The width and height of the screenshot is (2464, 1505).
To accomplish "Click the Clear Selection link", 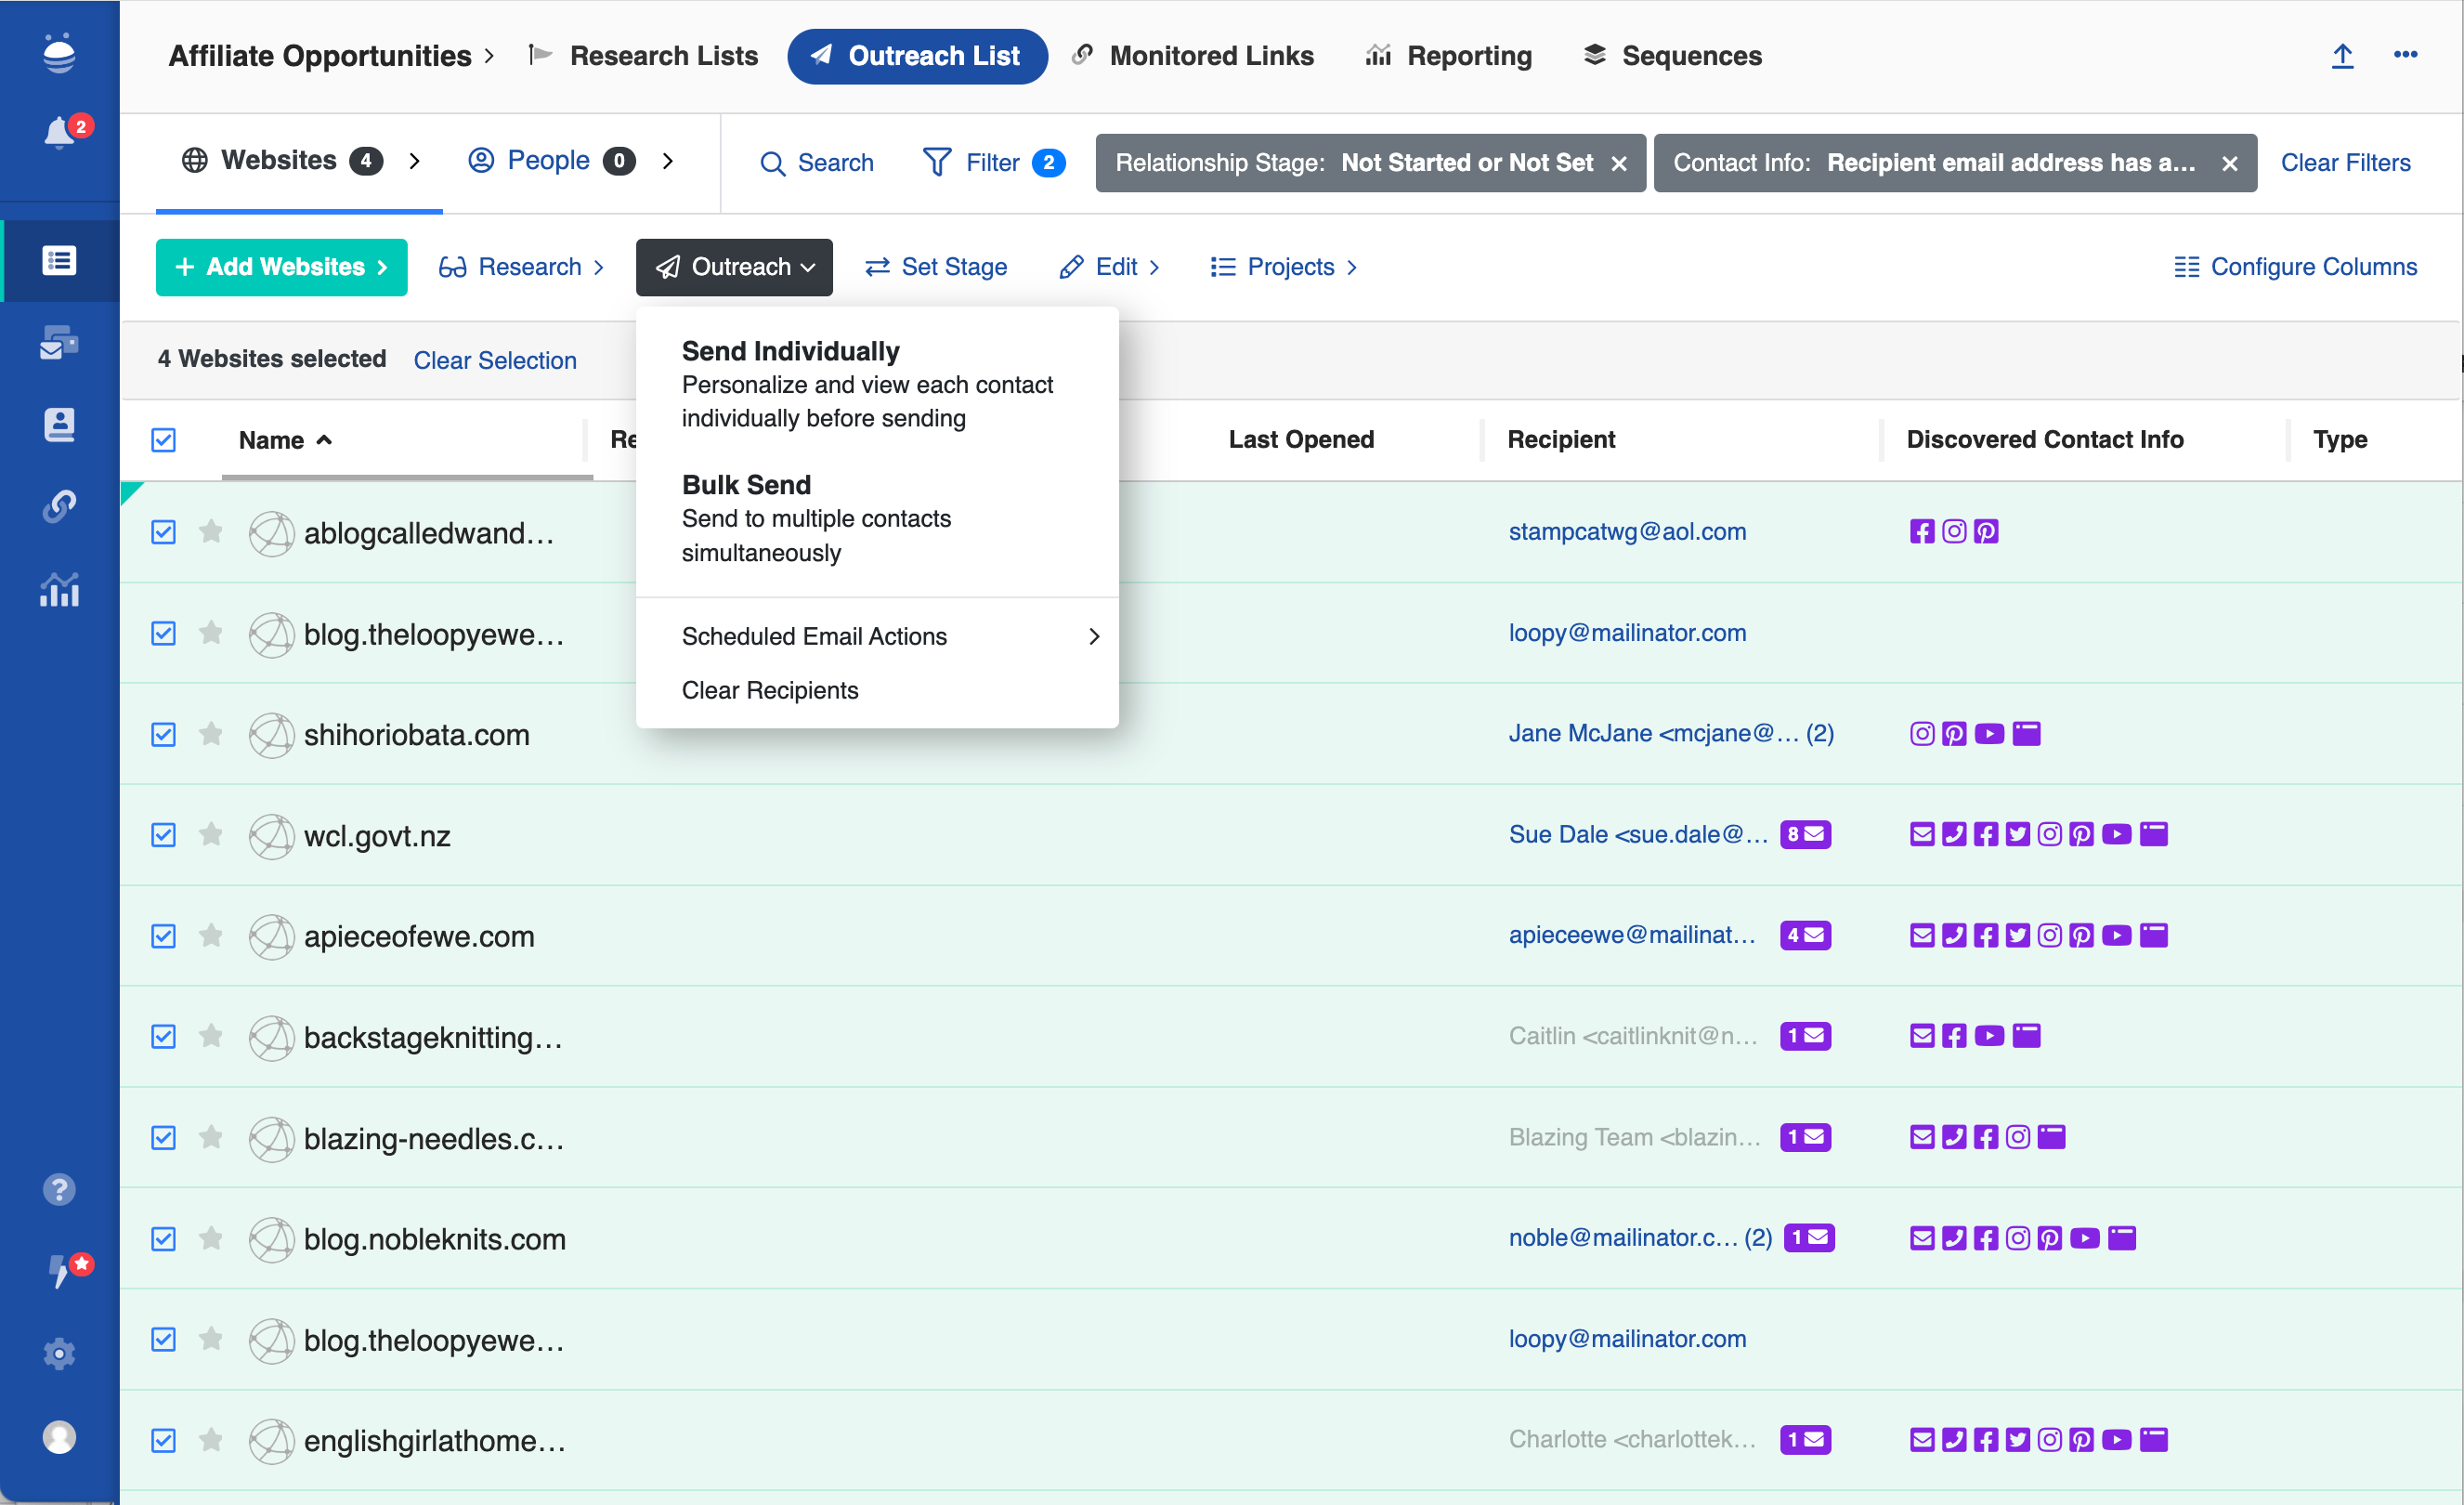I will pyautogui.click(x=495, y=360).
